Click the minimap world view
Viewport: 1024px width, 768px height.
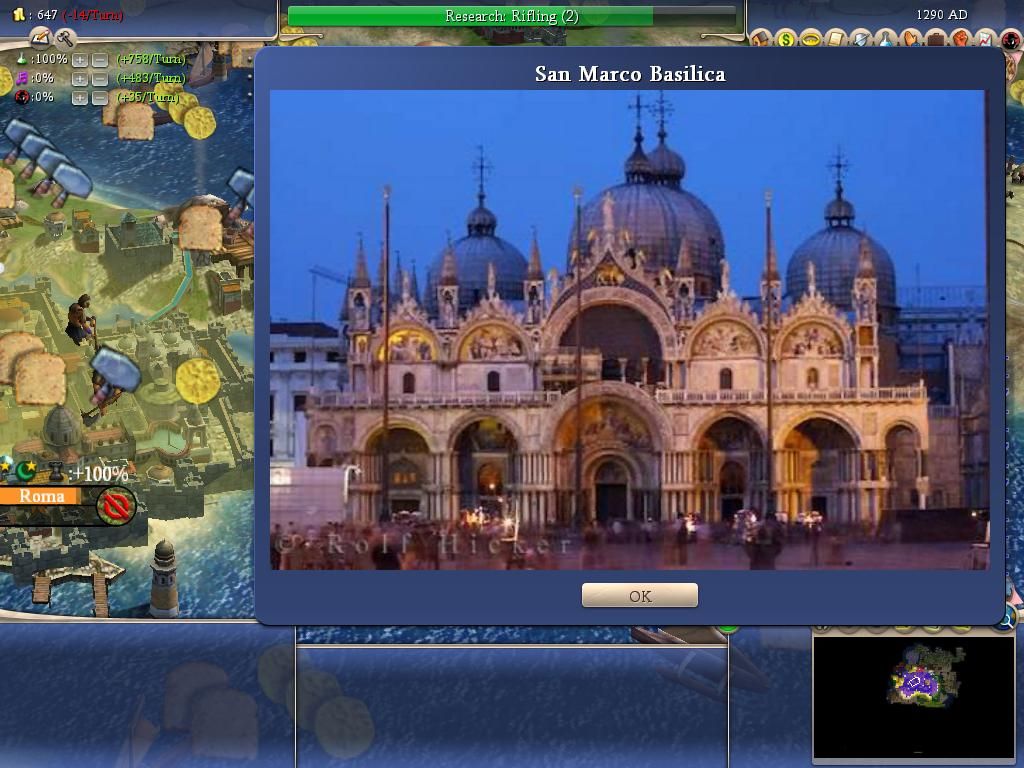(x=913, y=697)
